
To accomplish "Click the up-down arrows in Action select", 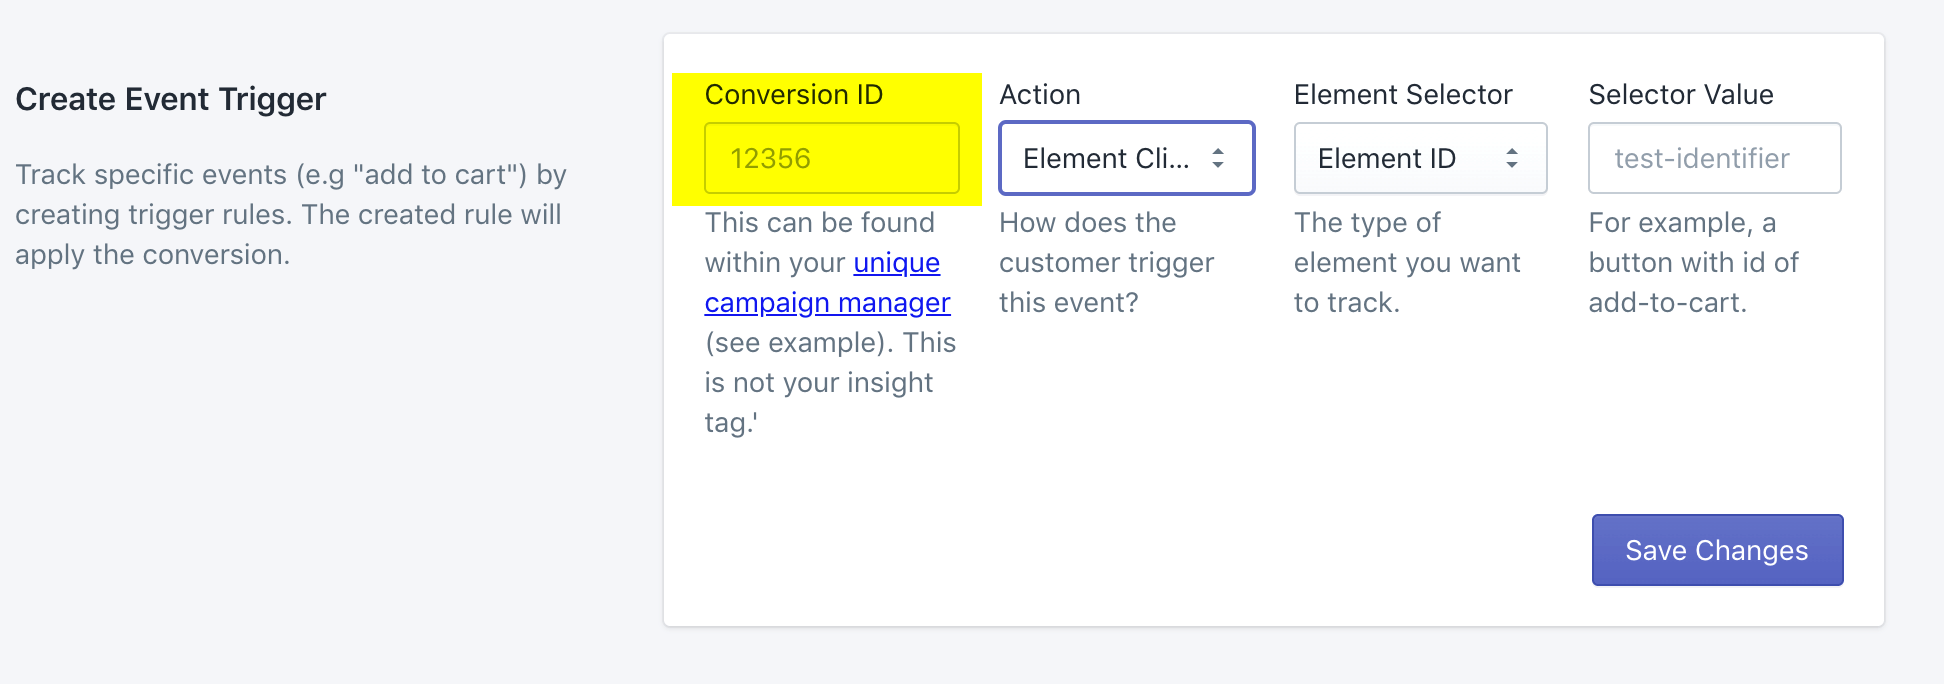I will (x=1218, y=158).
